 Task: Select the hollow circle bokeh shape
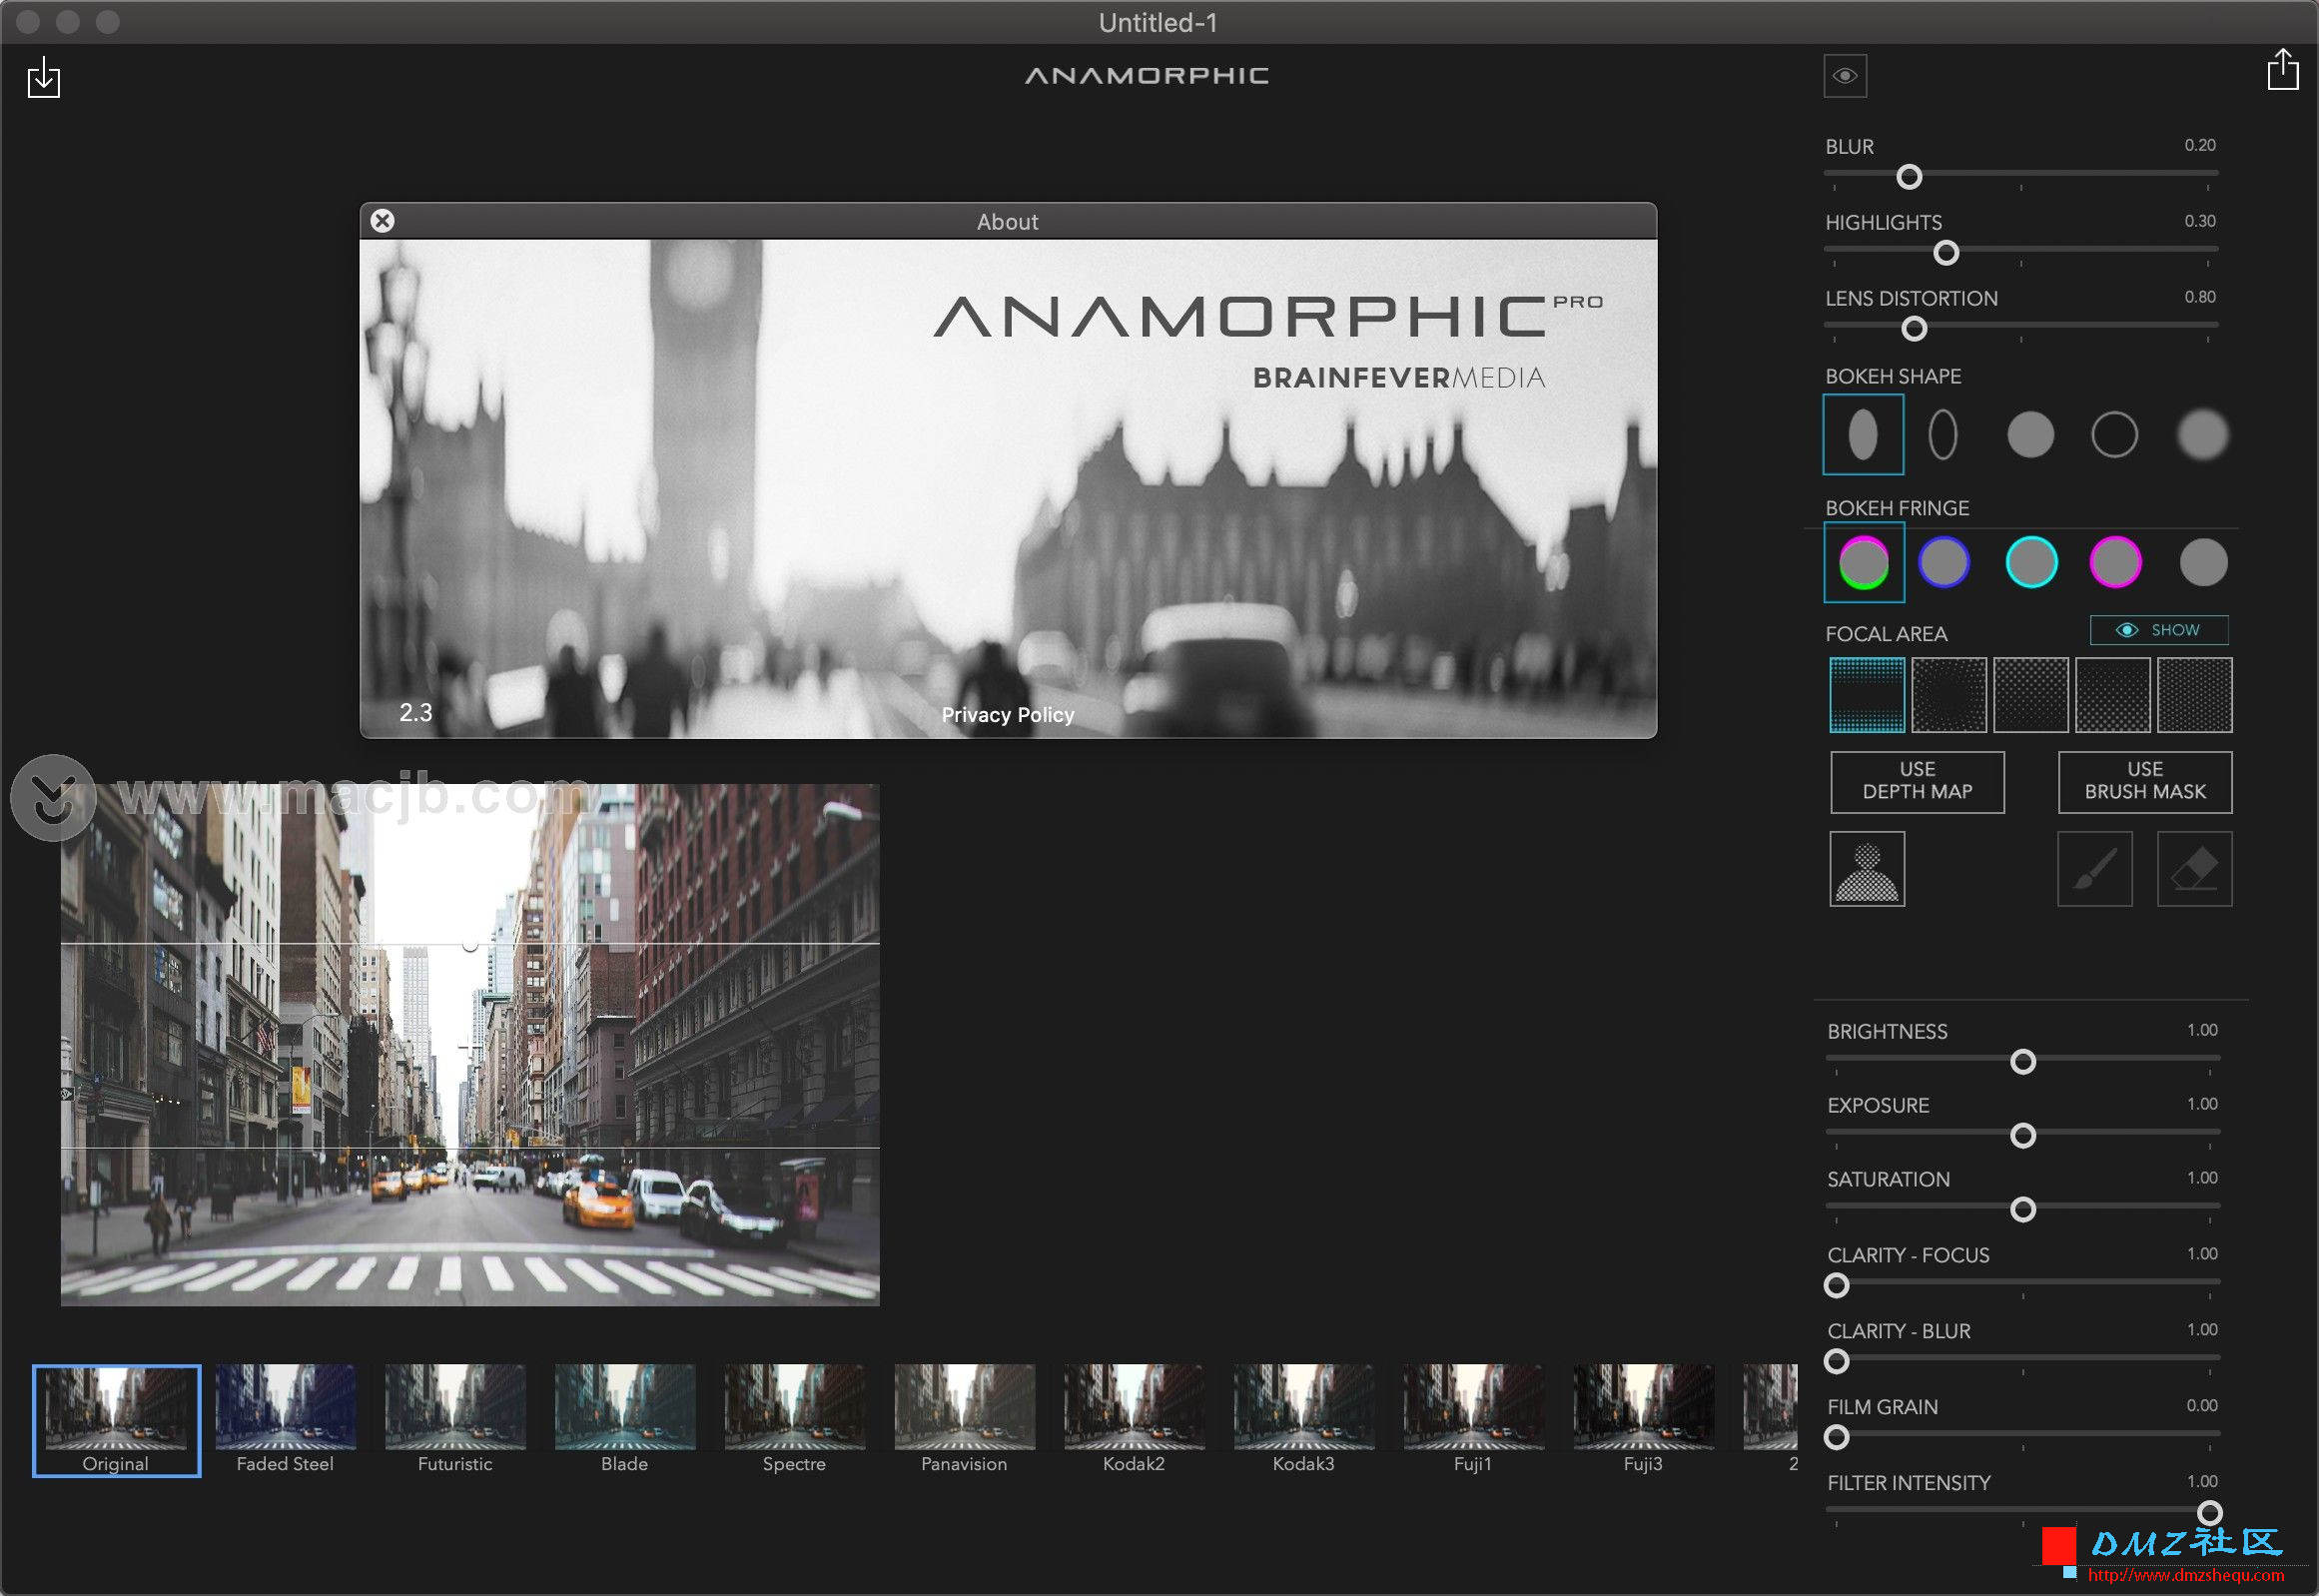click(2114, 434)
